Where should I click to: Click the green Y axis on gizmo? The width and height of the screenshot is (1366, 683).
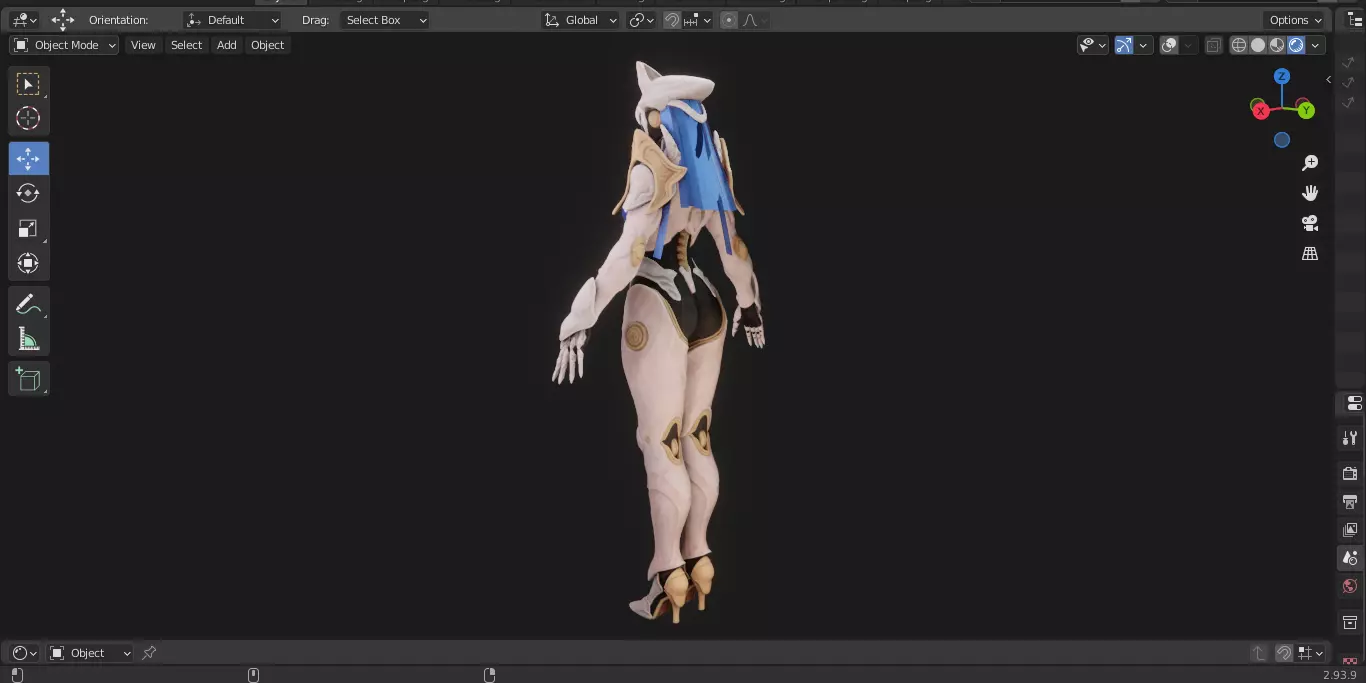1306,111
